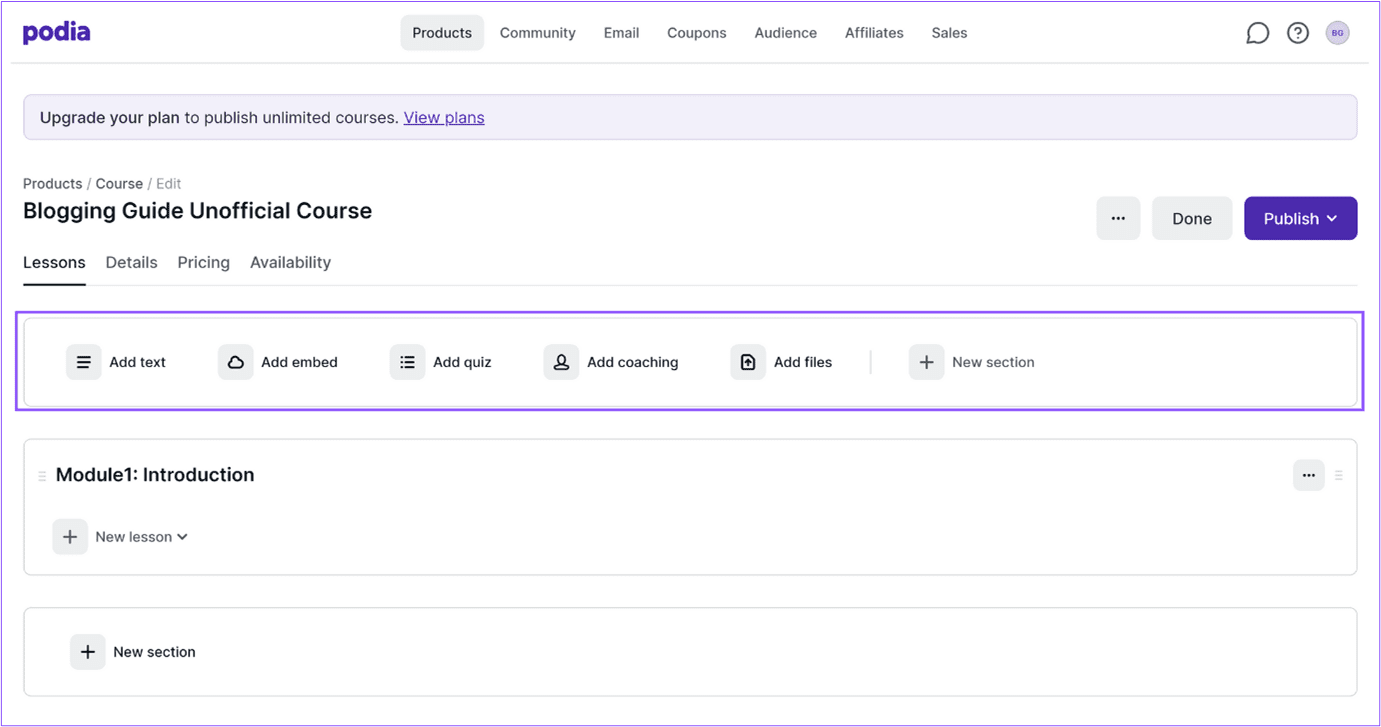The height and width of the screenshot is (727, 1381).
Task: Open the Email nav item
Action: 621,33
